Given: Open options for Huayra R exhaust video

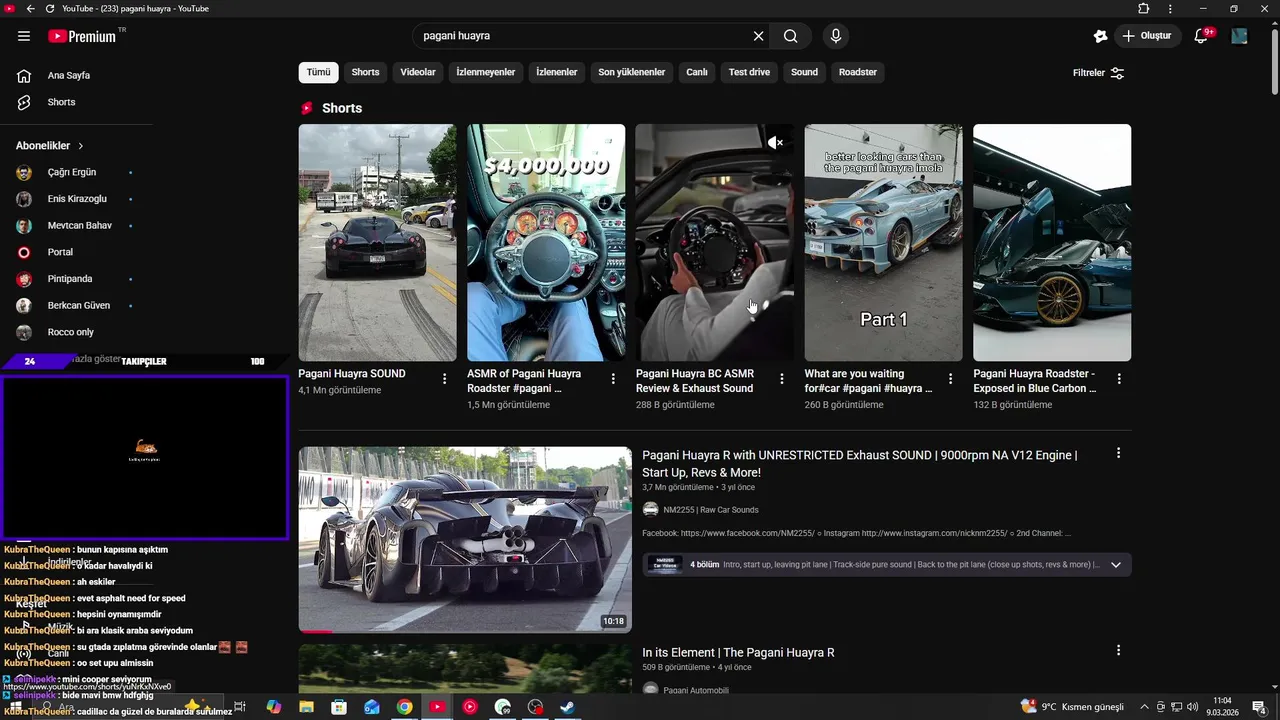Looking at the screenshot, I should click(x=1118, y=453).
